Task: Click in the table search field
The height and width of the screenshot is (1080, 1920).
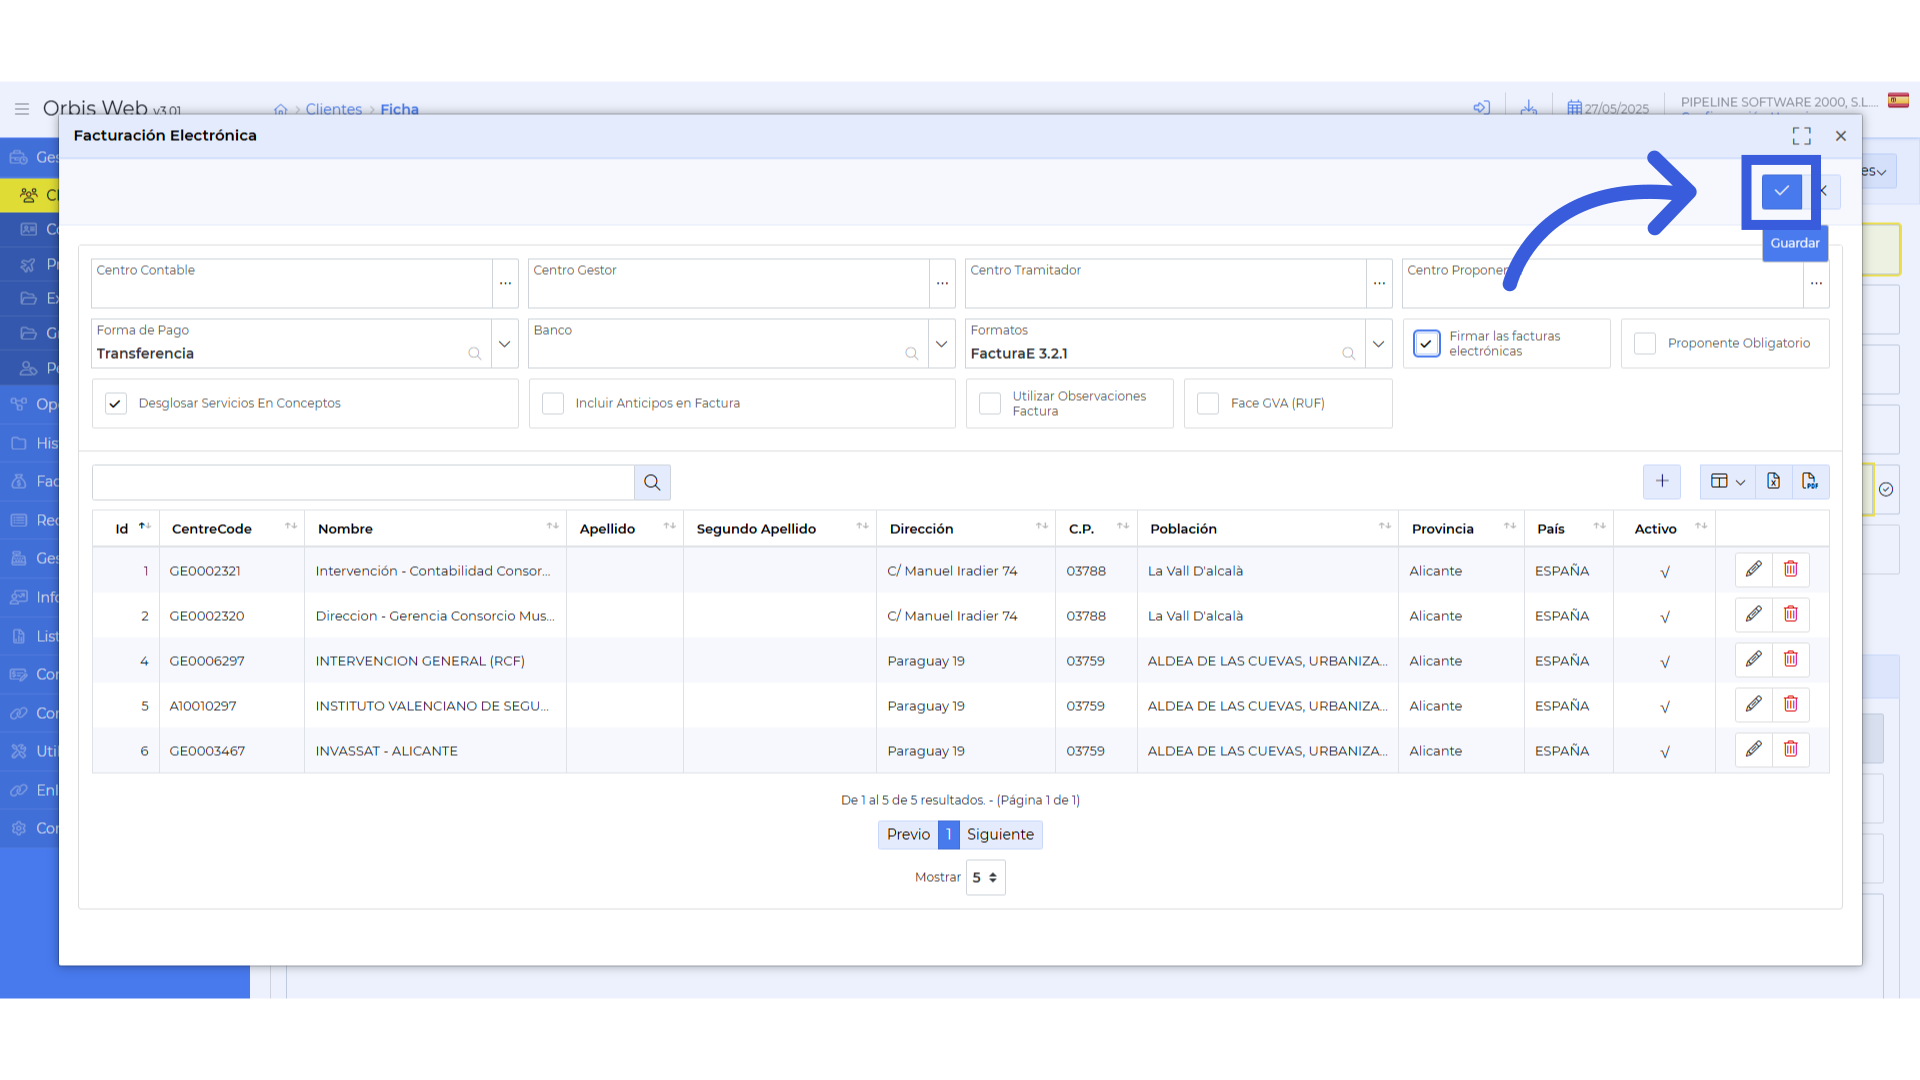Action: click(363, 482)
